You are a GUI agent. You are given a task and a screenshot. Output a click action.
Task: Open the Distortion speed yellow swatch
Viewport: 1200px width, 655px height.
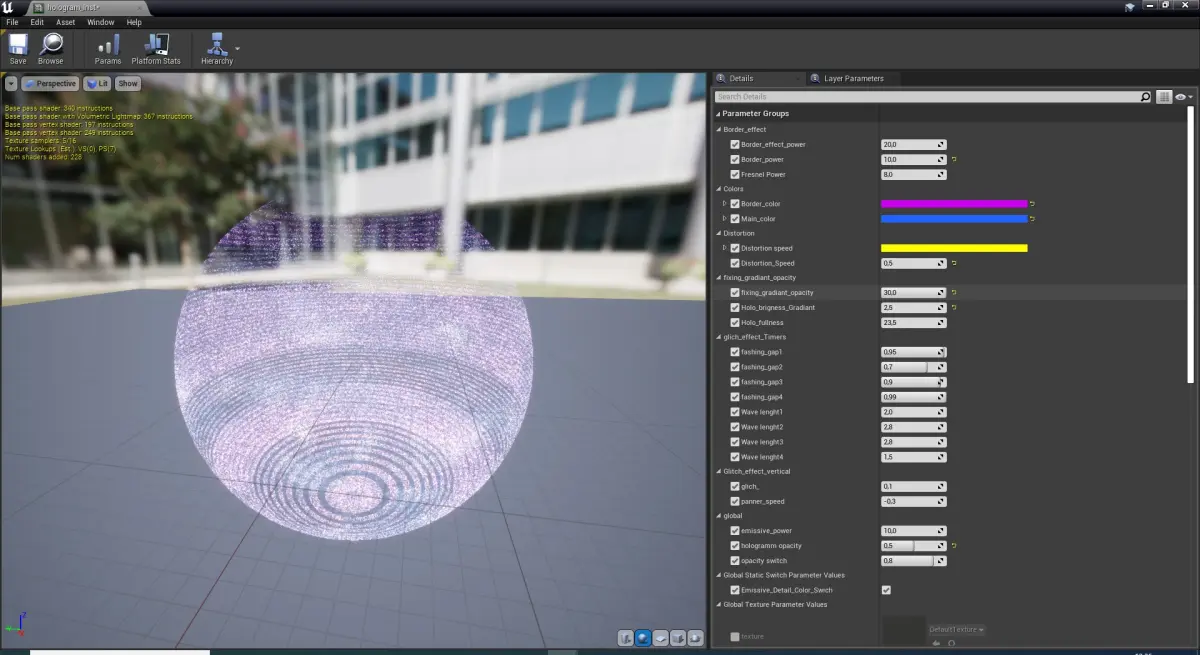(954, 248)
